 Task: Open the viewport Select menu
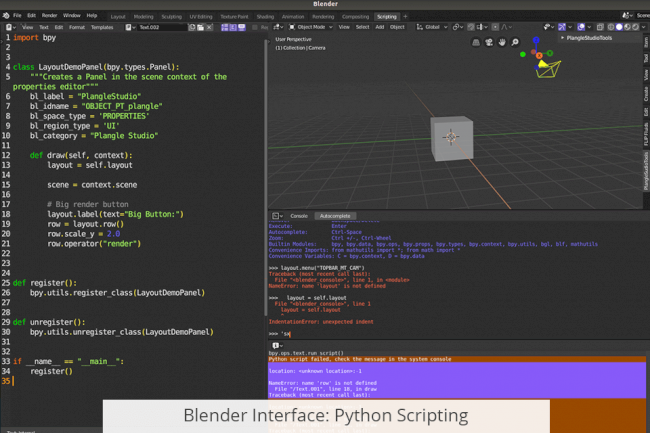pos(362,27)
